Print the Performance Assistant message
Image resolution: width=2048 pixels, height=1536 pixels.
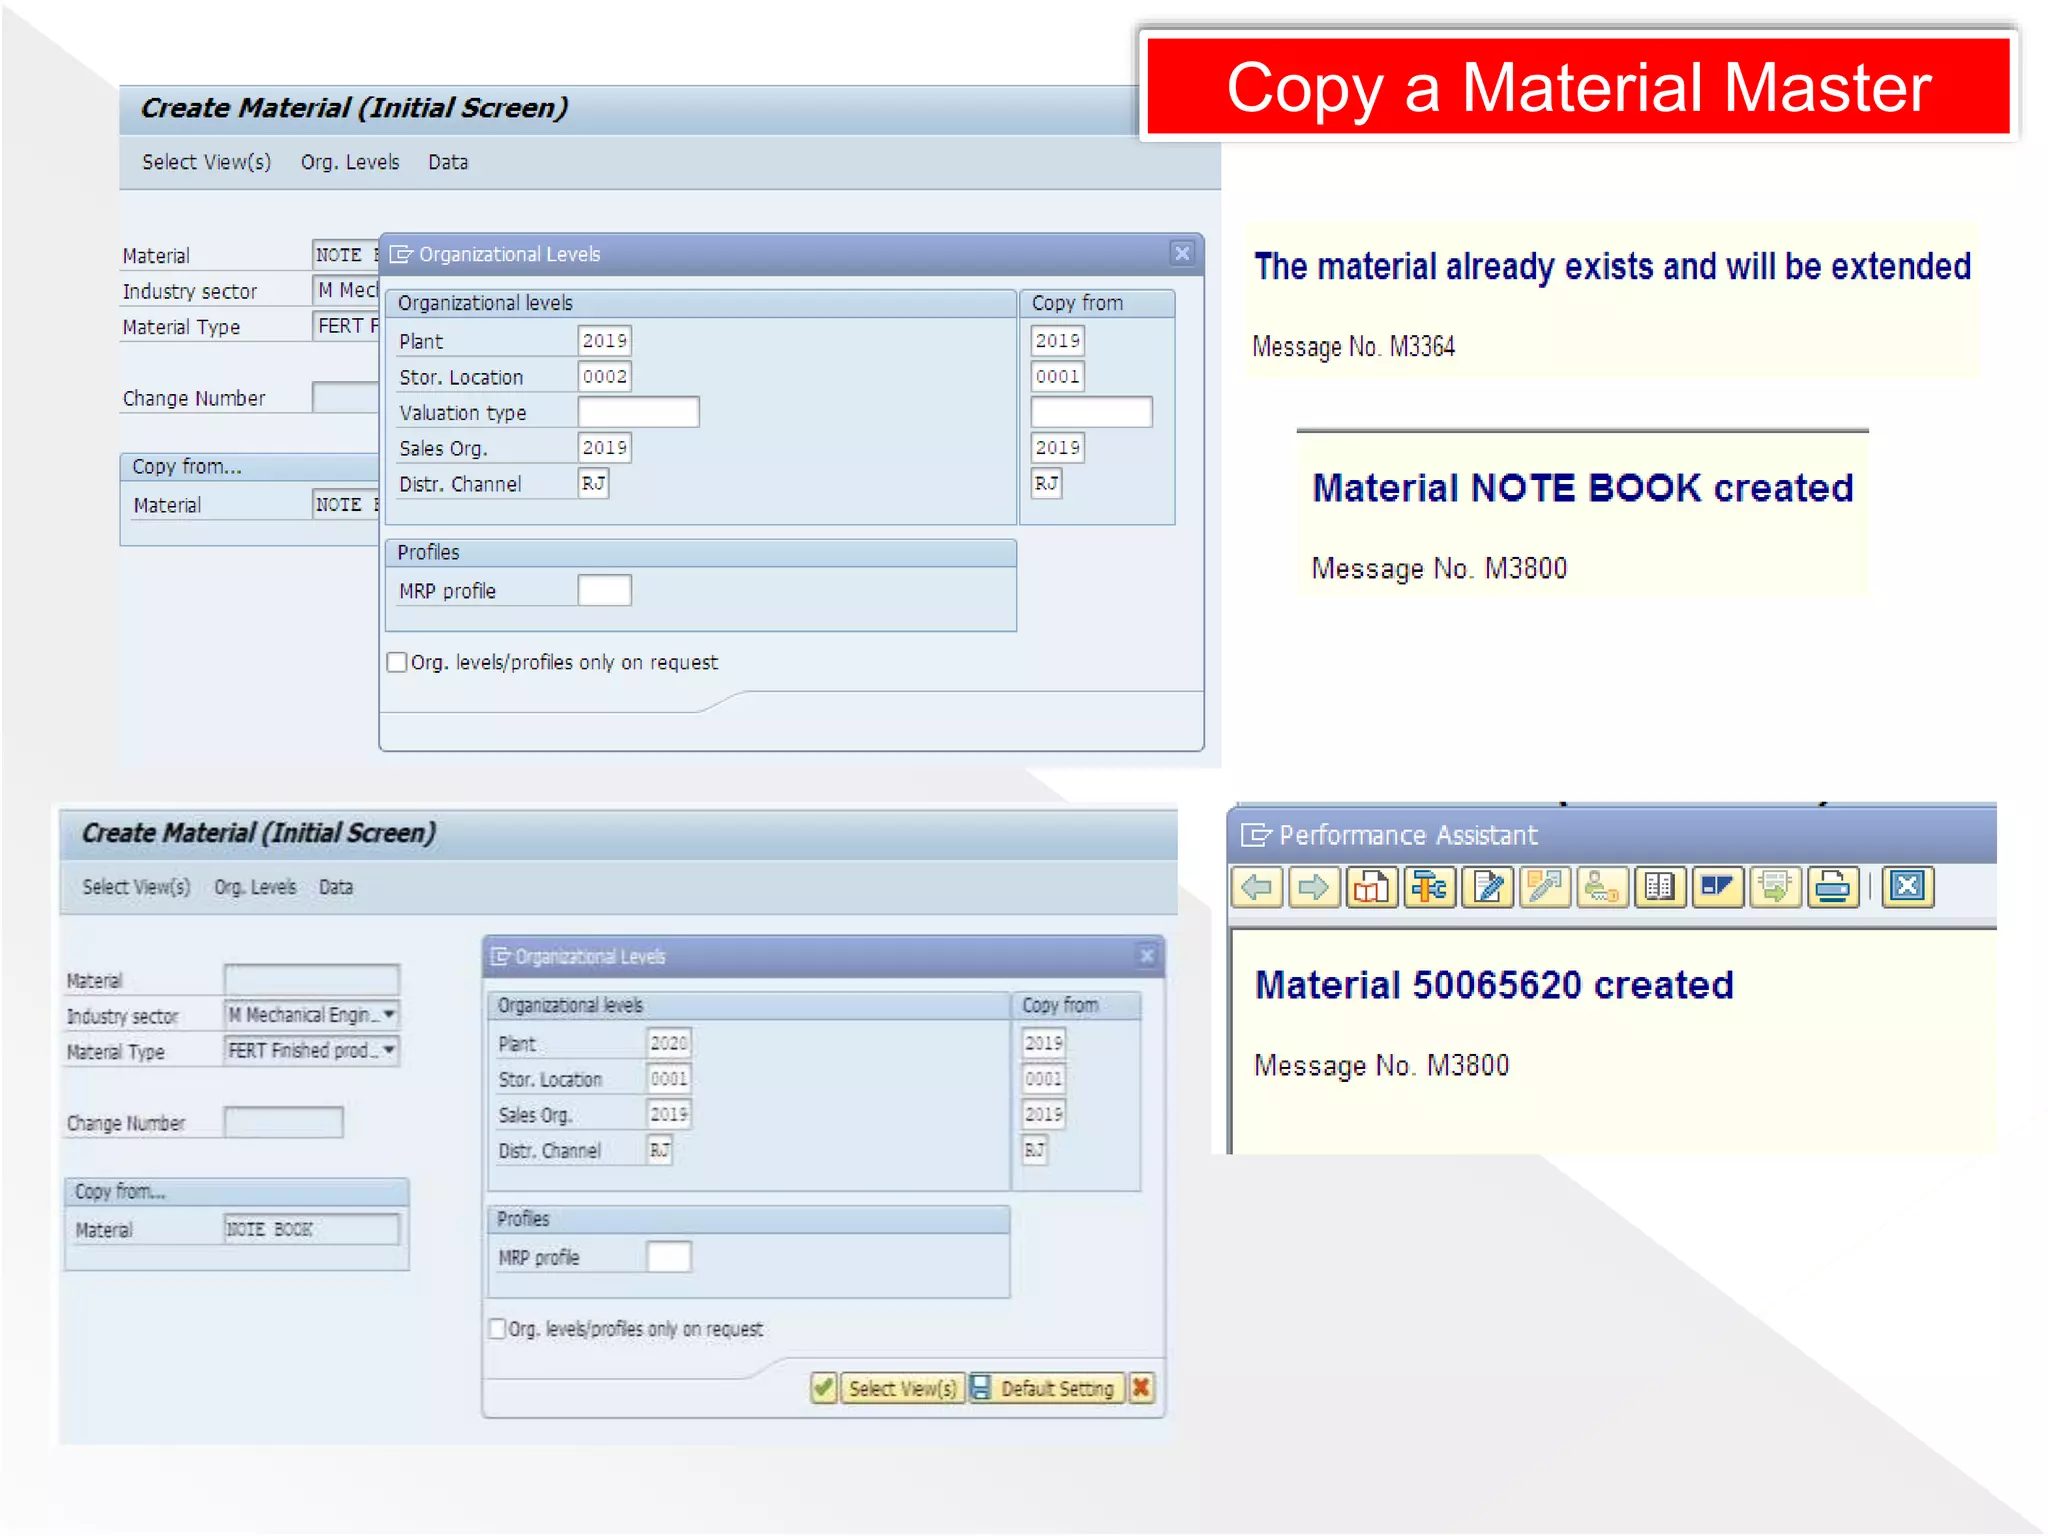pyautogui.click(x=1833, y=887)
